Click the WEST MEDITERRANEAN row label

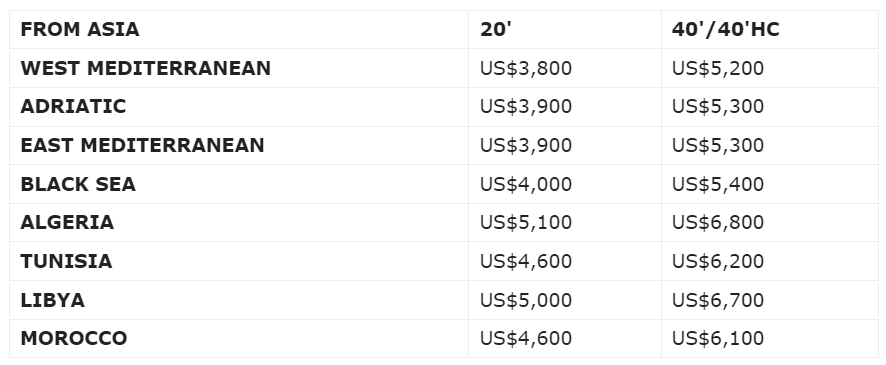tap(146, 68)
